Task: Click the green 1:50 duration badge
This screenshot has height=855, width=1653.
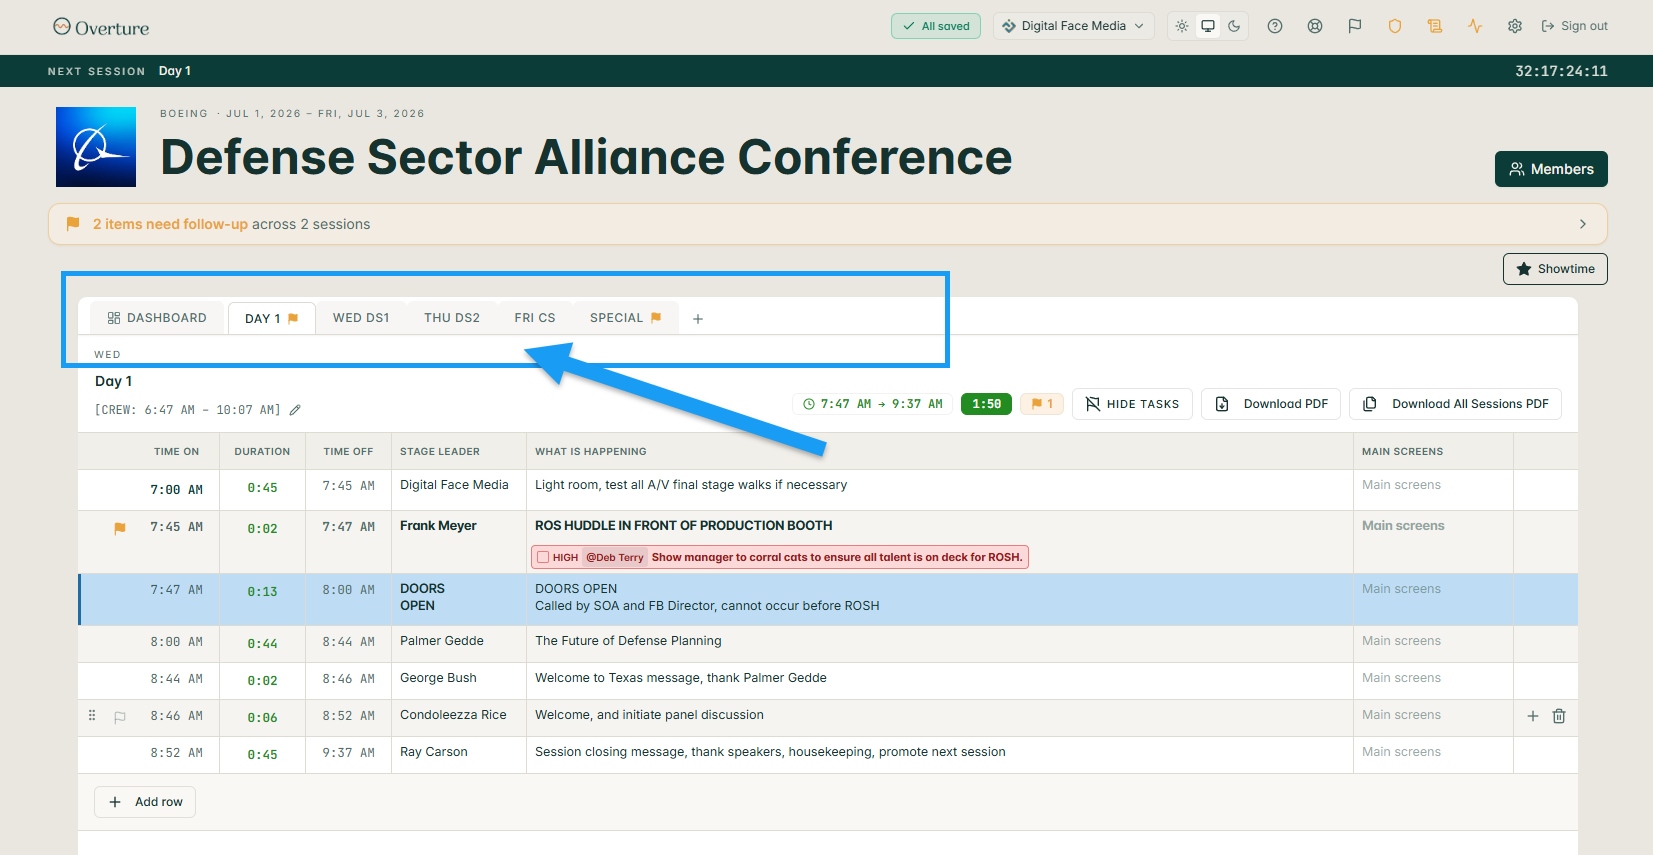Action: [986, 404]
